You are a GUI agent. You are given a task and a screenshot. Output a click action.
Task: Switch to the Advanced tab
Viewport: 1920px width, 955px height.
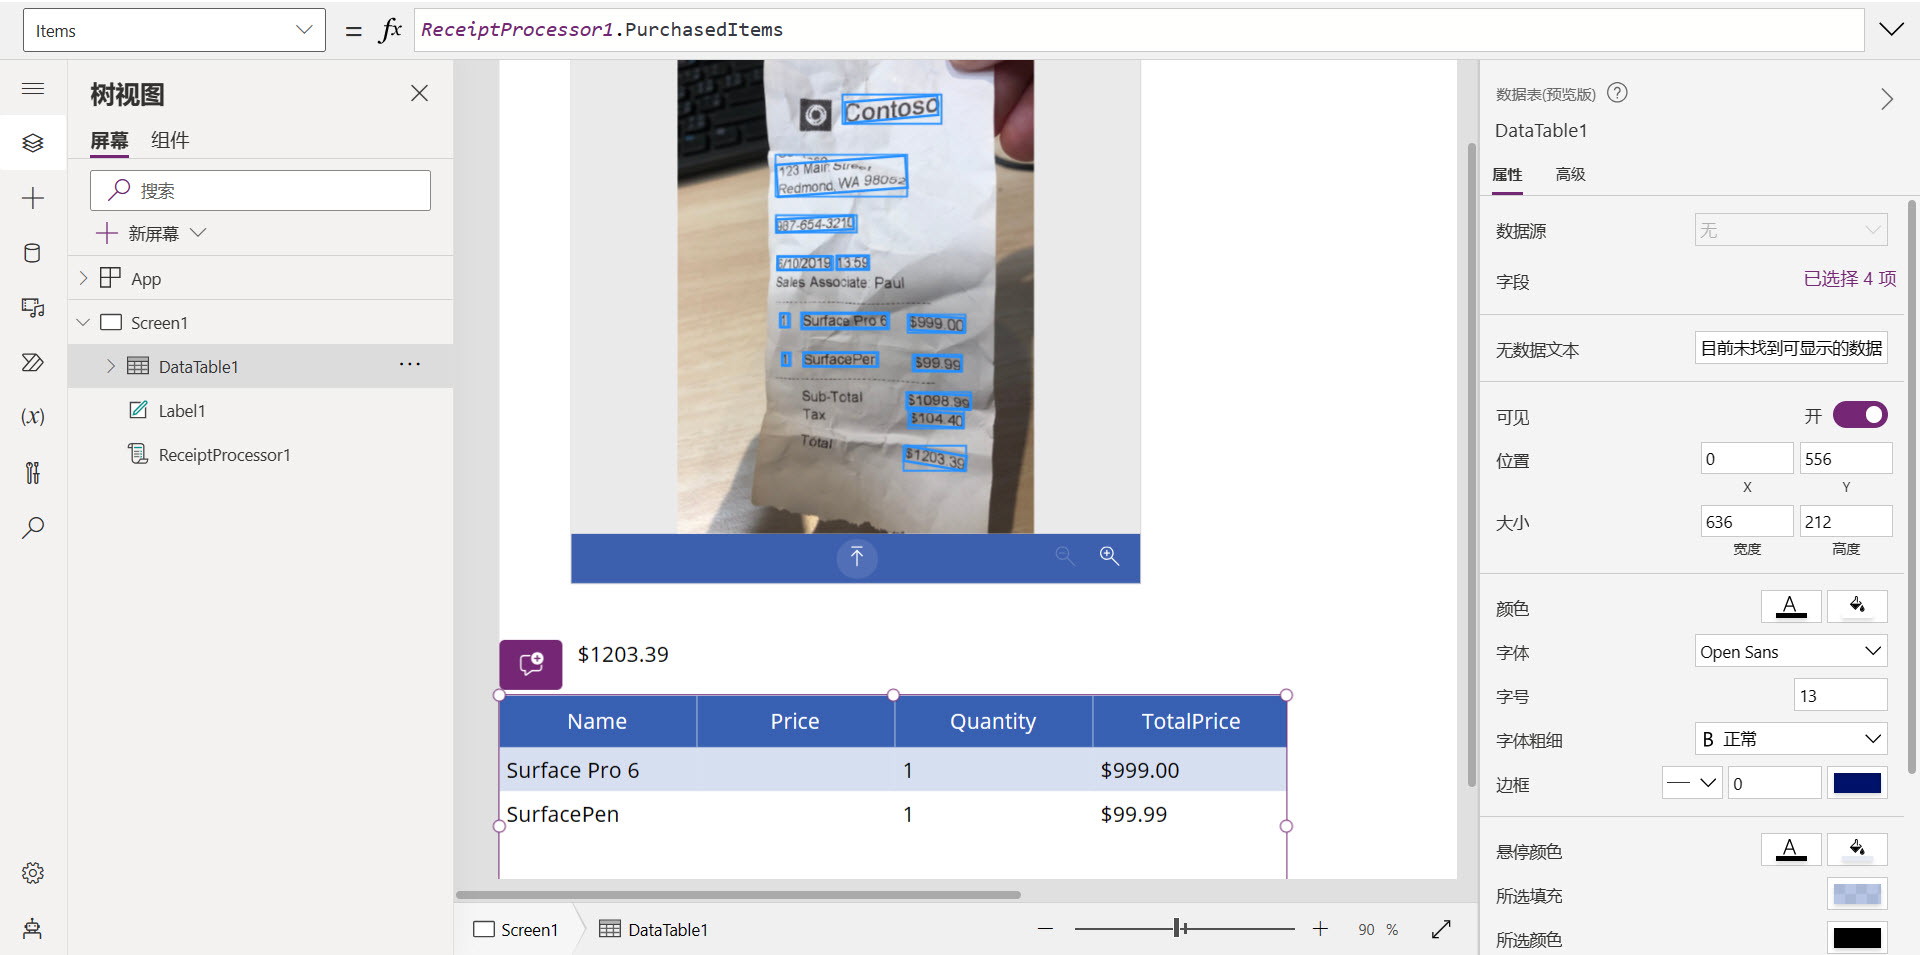(x=1570, y=175)
